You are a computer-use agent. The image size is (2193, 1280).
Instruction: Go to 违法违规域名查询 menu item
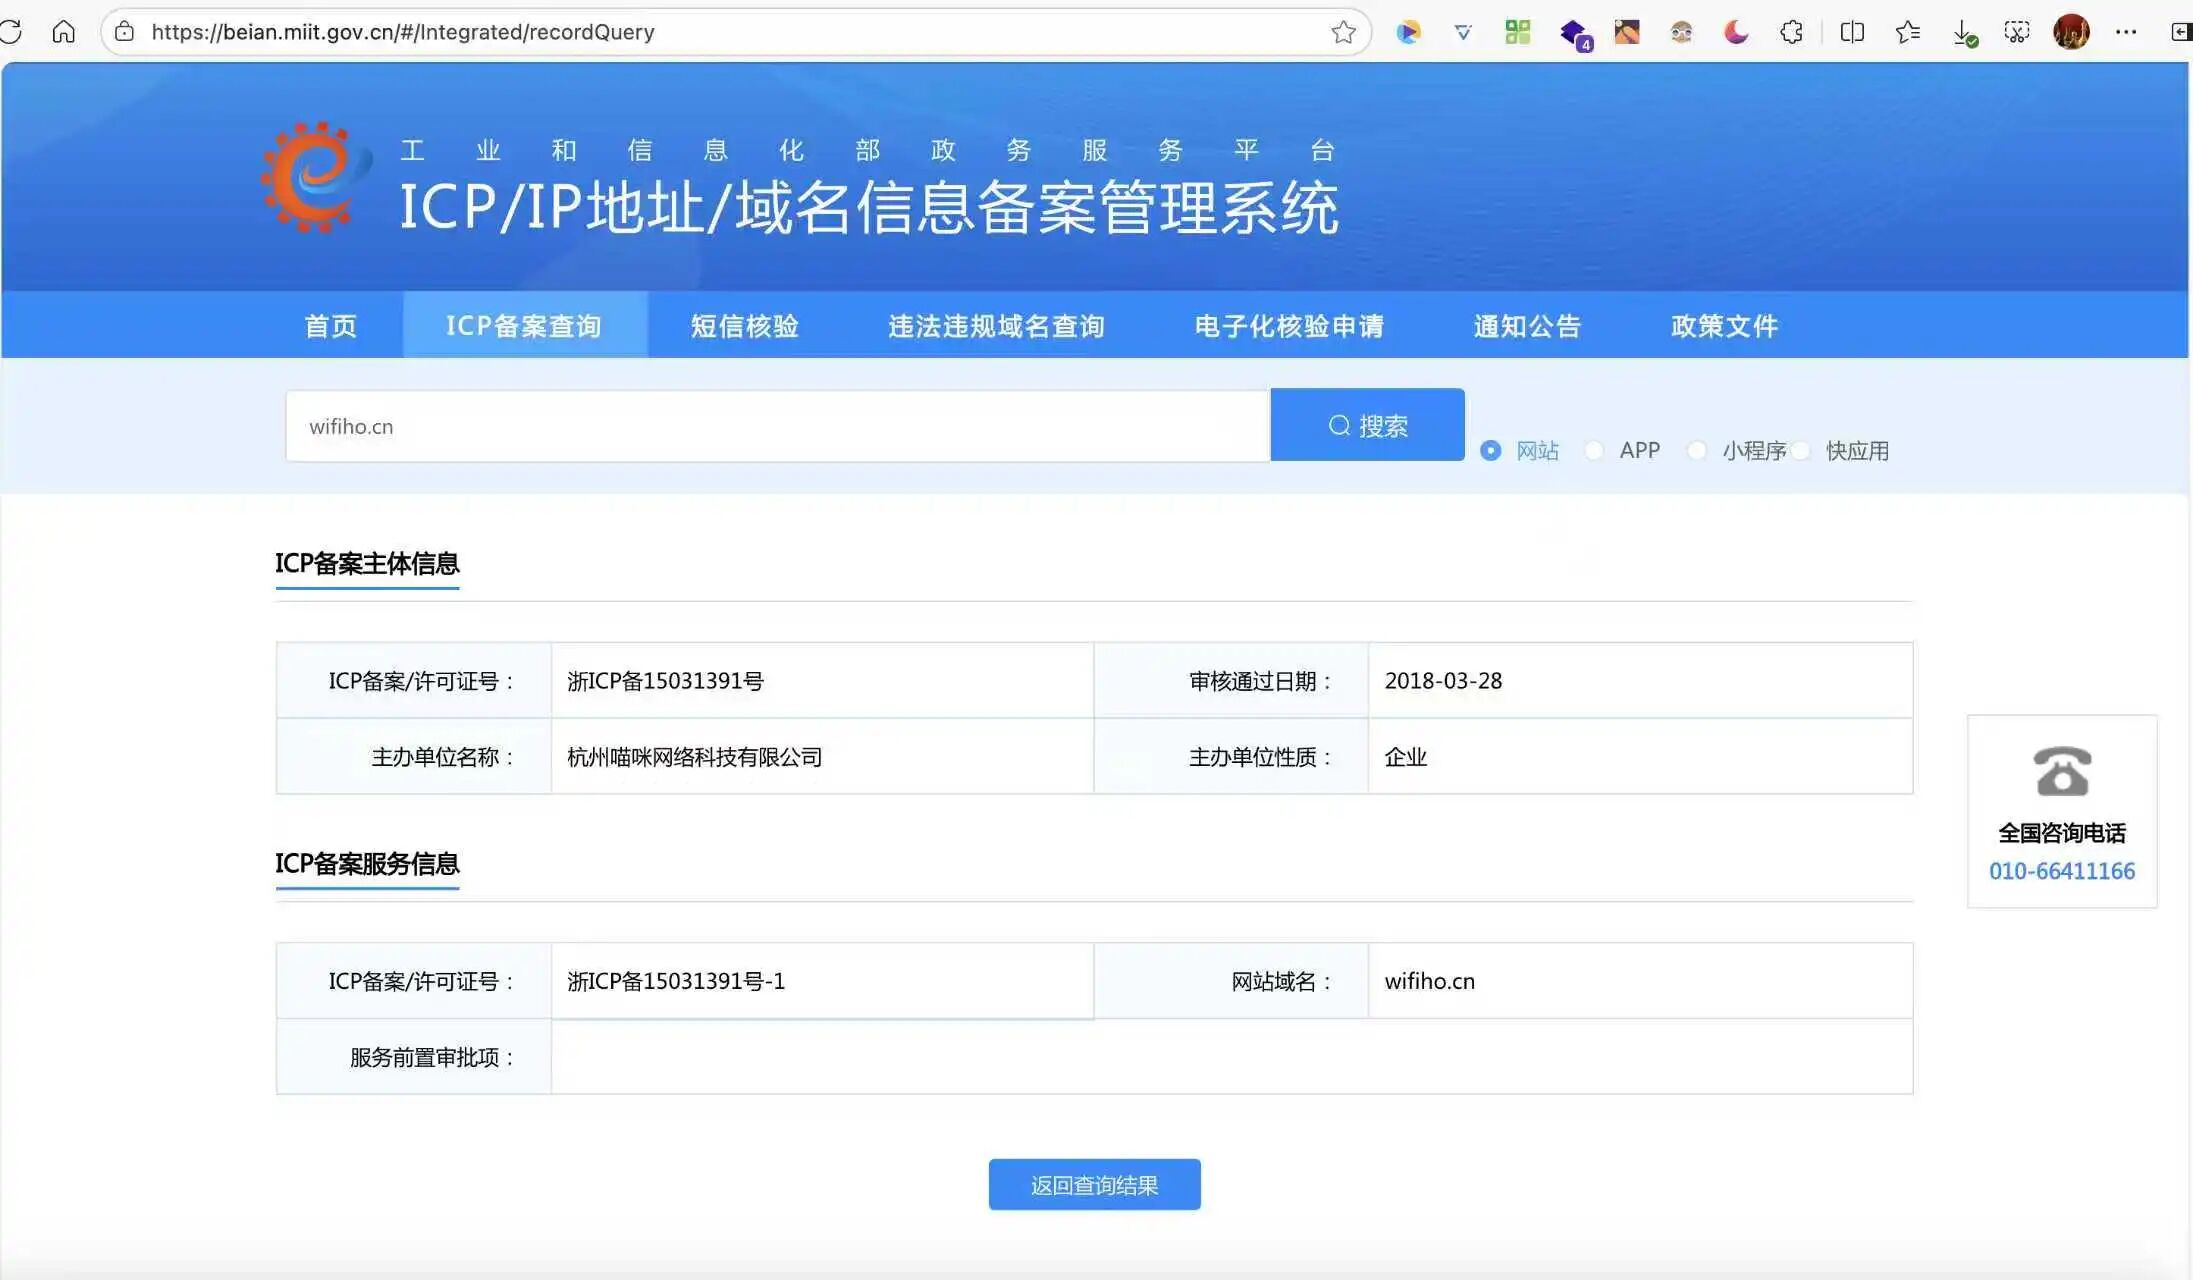(x=996, y=325)
